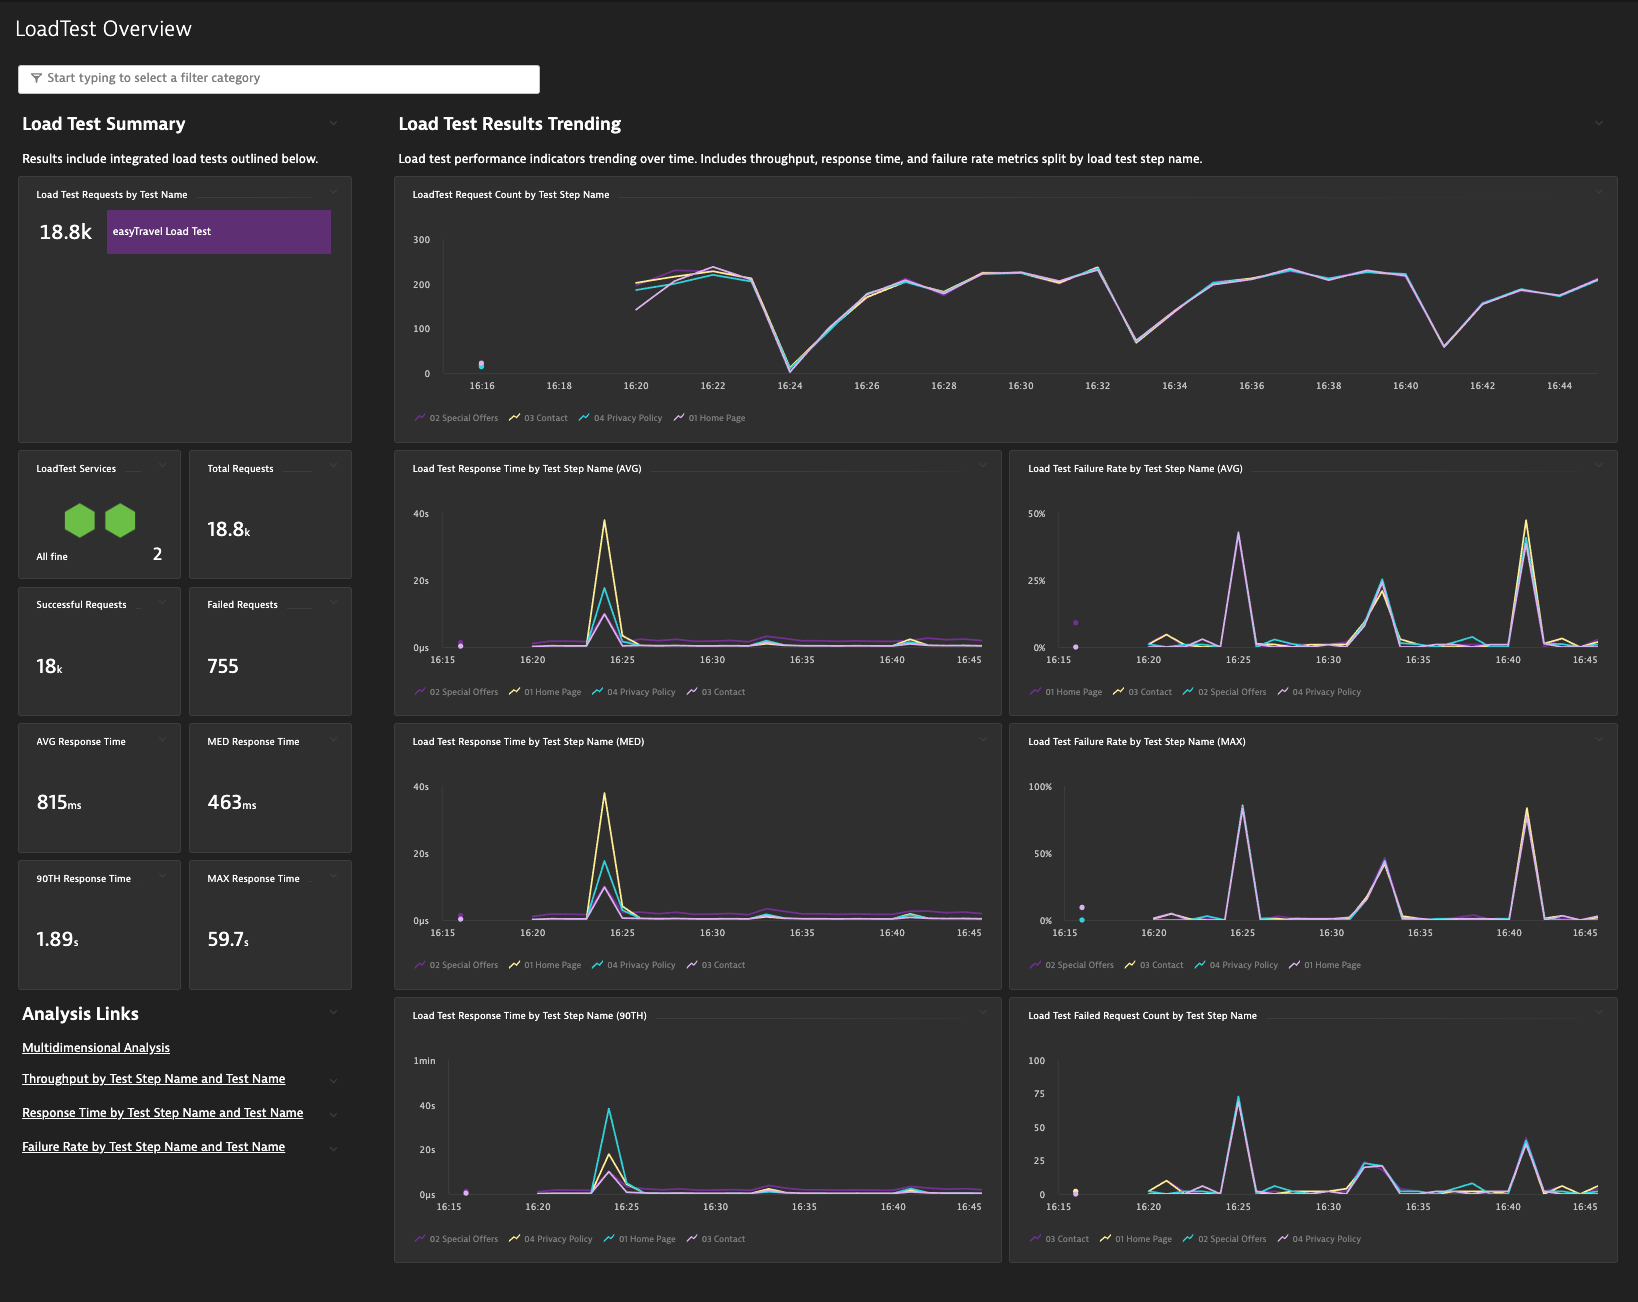The height and width of the screenshot is (1302, 1638).
Task: Toggle 02 Special Offers series in Response Time (90TH) chart
Action: click(x=456, y=1239)
